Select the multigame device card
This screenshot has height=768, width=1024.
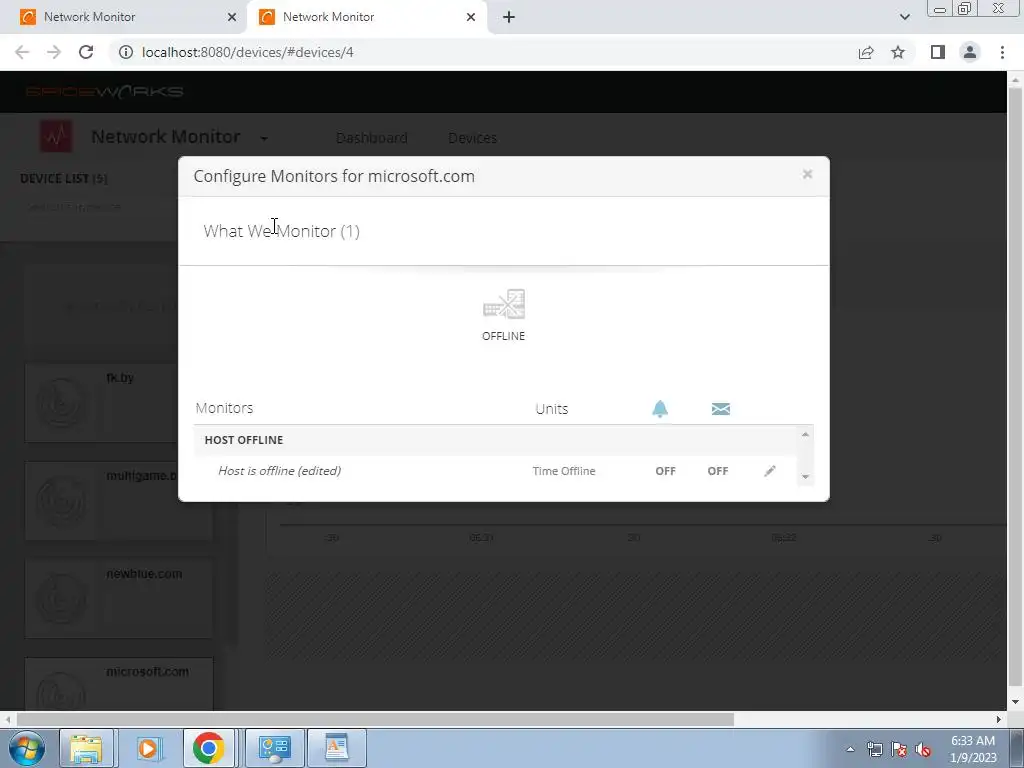click(119, 501)
